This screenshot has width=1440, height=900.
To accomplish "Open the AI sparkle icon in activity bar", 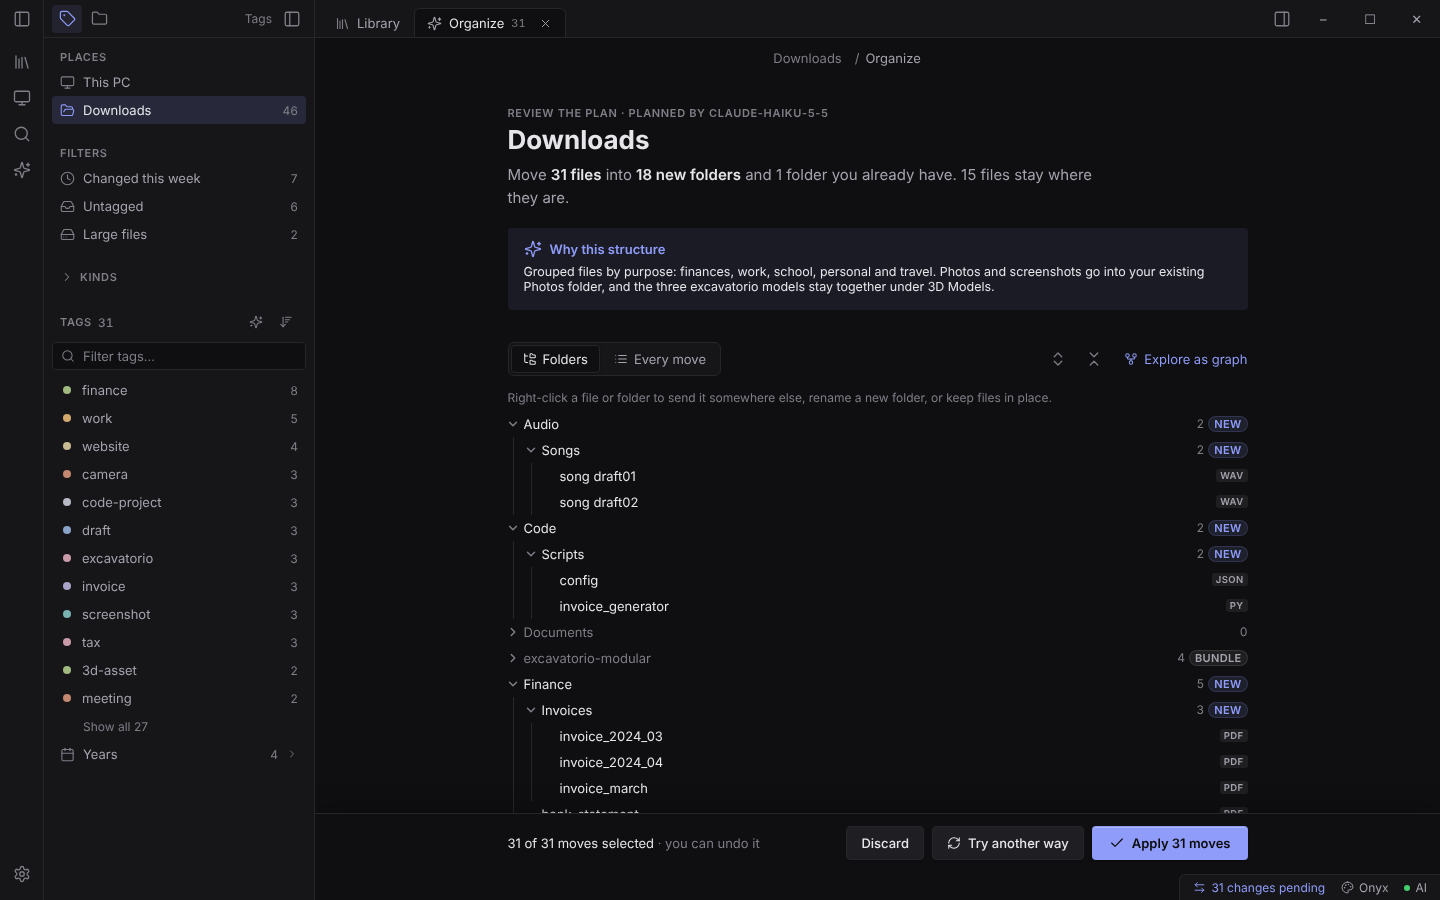I will point(22,170).
